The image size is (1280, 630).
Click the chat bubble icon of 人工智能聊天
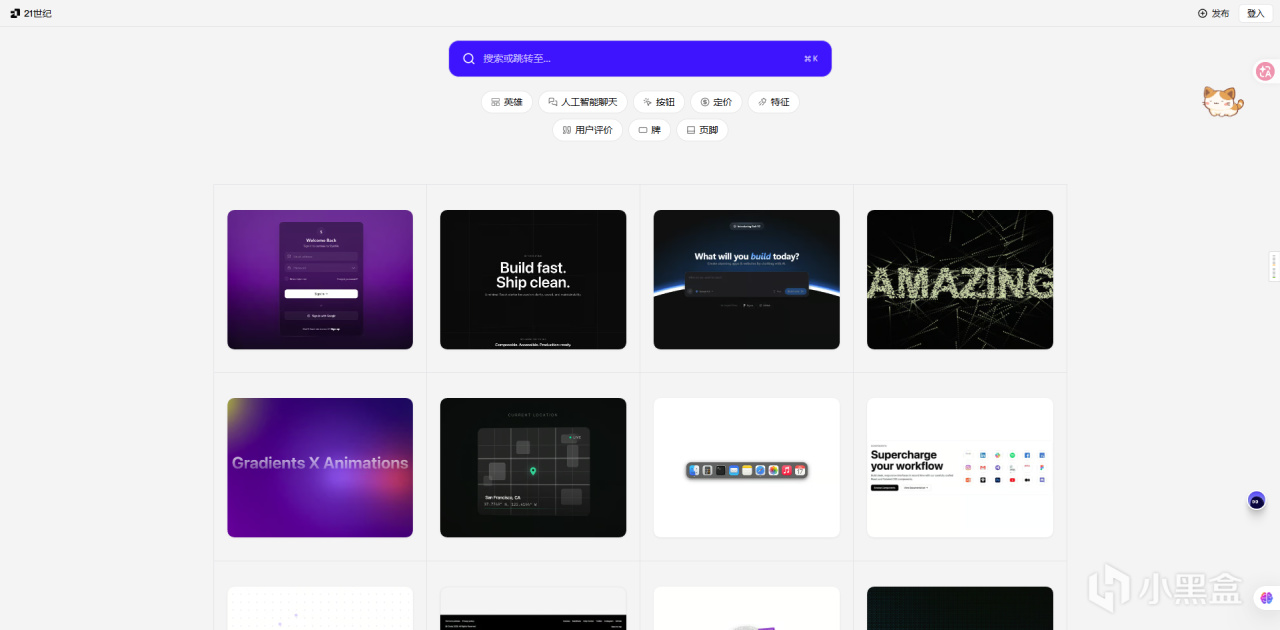pyautogui.click(x=553, y=102)
